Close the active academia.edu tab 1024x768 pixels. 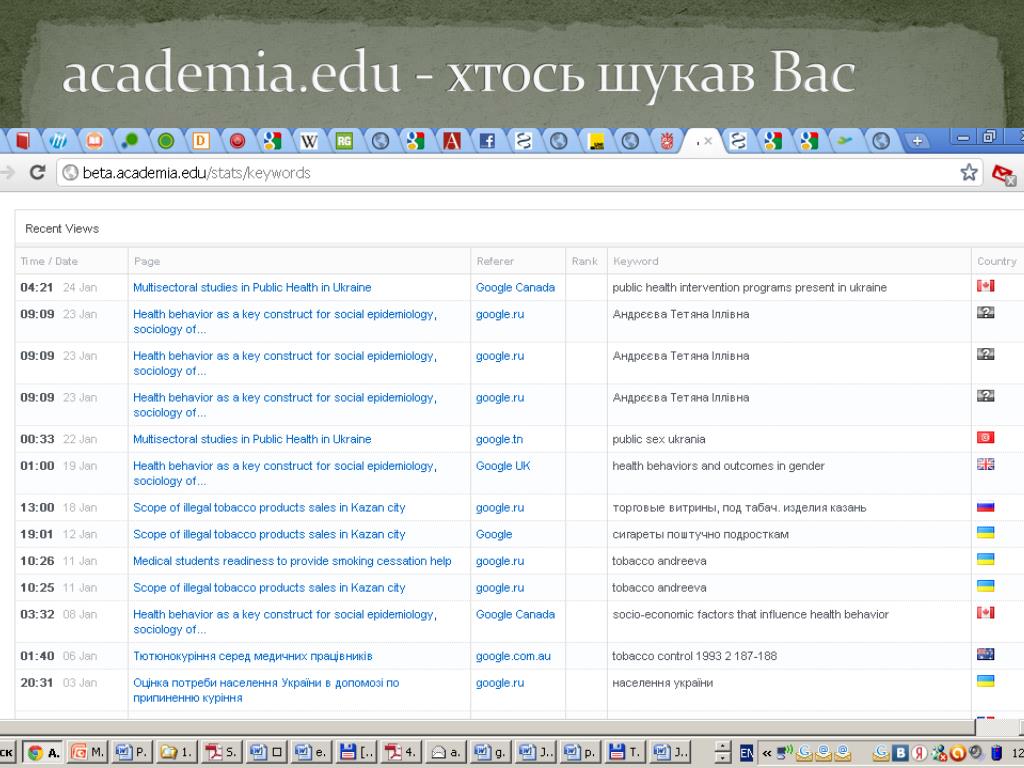(709, 141)
